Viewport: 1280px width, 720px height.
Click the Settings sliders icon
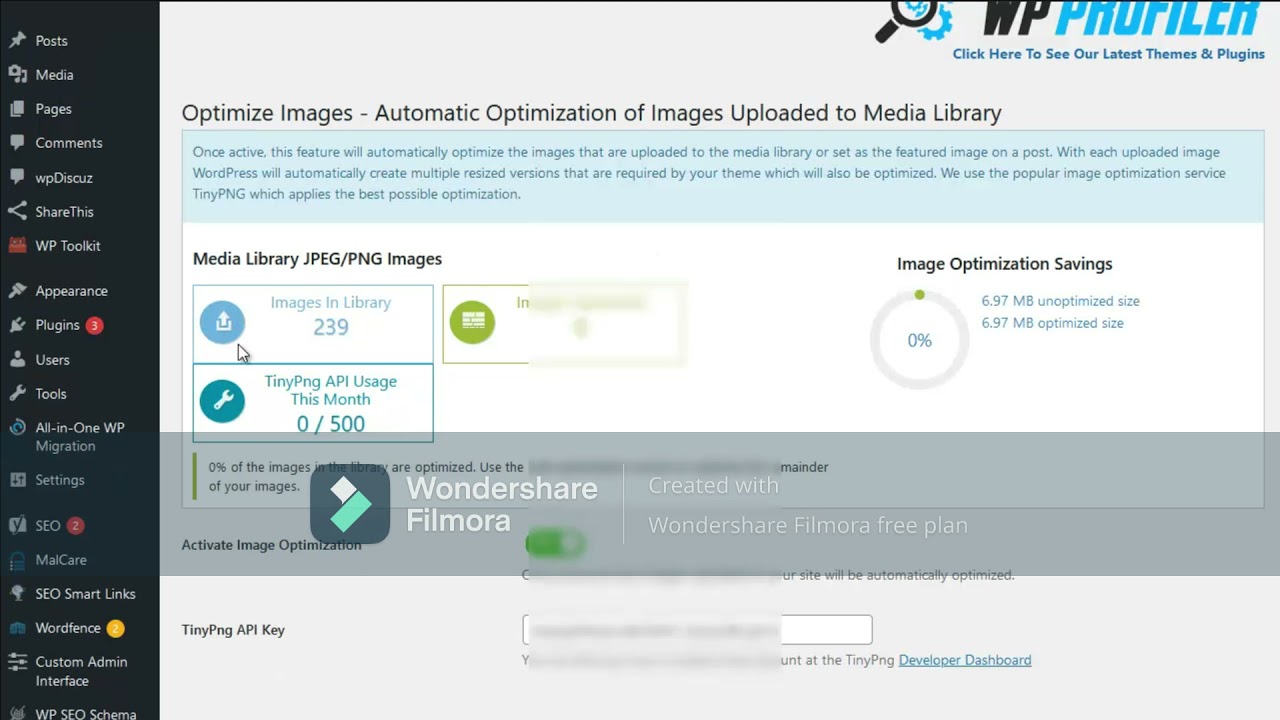click(17, 480)
